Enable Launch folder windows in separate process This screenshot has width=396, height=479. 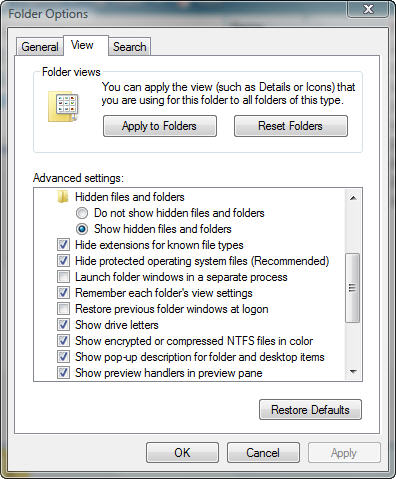coord(63,277)
